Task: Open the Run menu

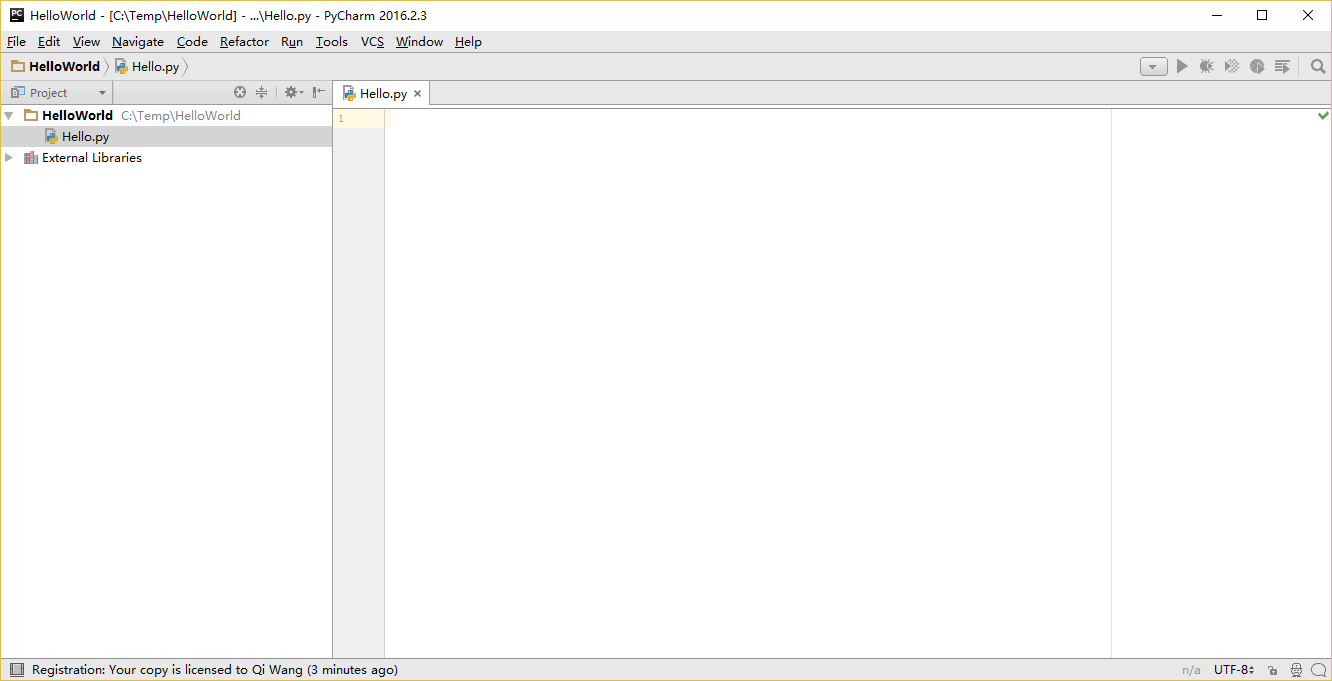Action: (x=292, y=41)
